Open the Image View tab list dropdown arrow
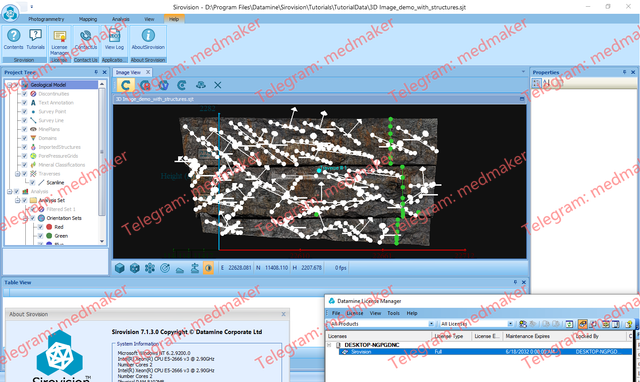The height and width of the screenshot is (382, 640). tap(523, 72)
